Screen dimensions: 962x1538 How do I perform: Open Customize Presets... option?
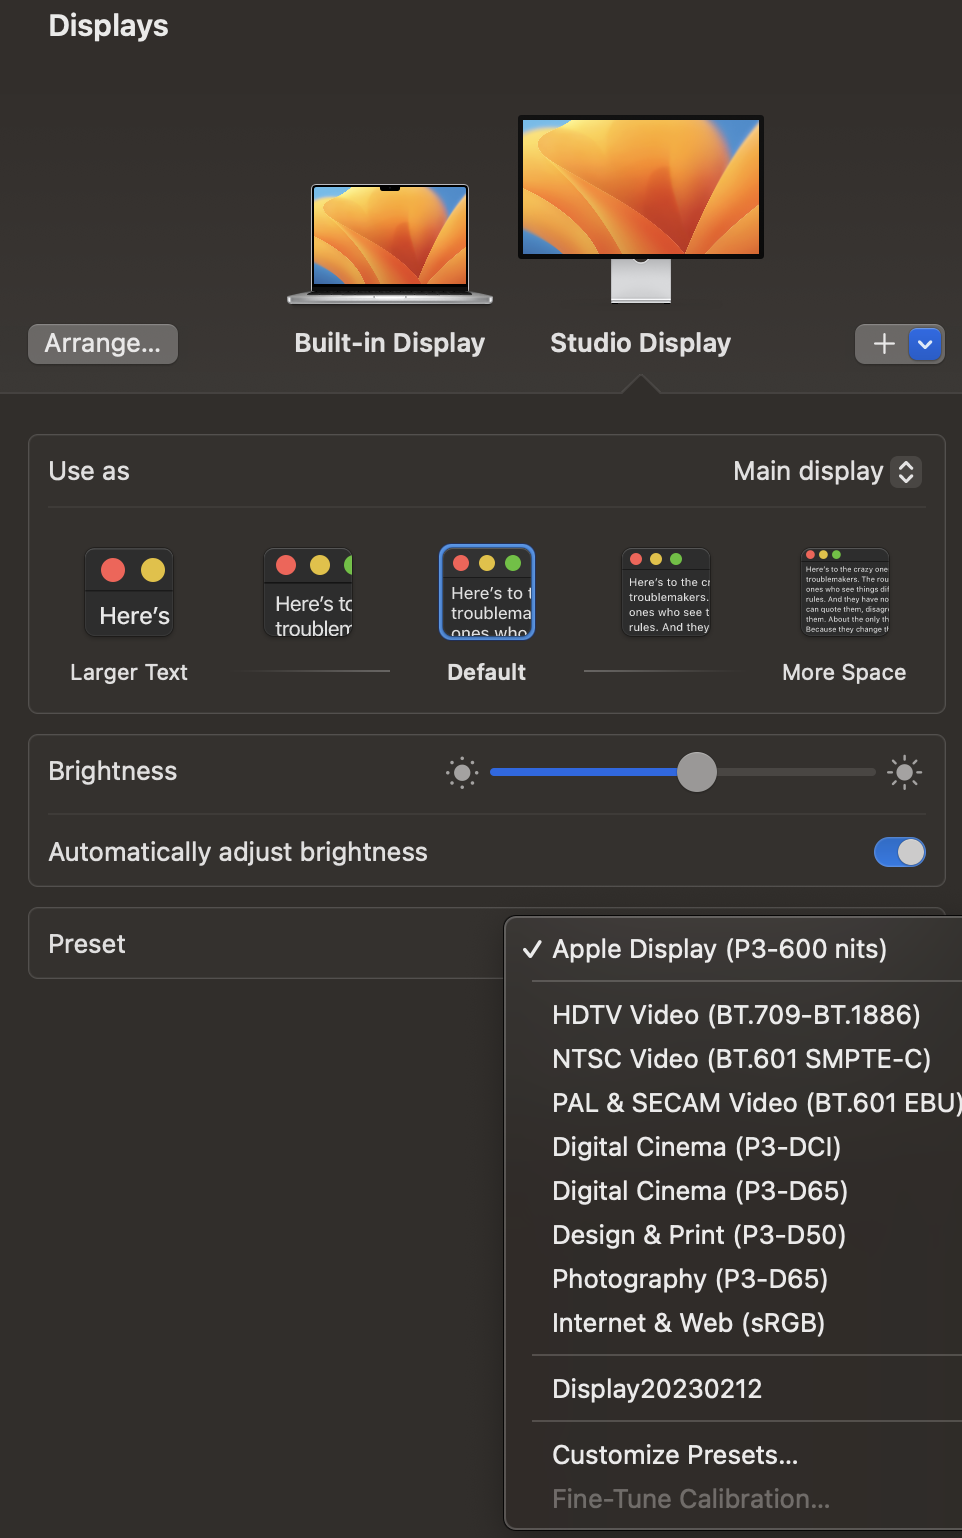click(675, 1455)
